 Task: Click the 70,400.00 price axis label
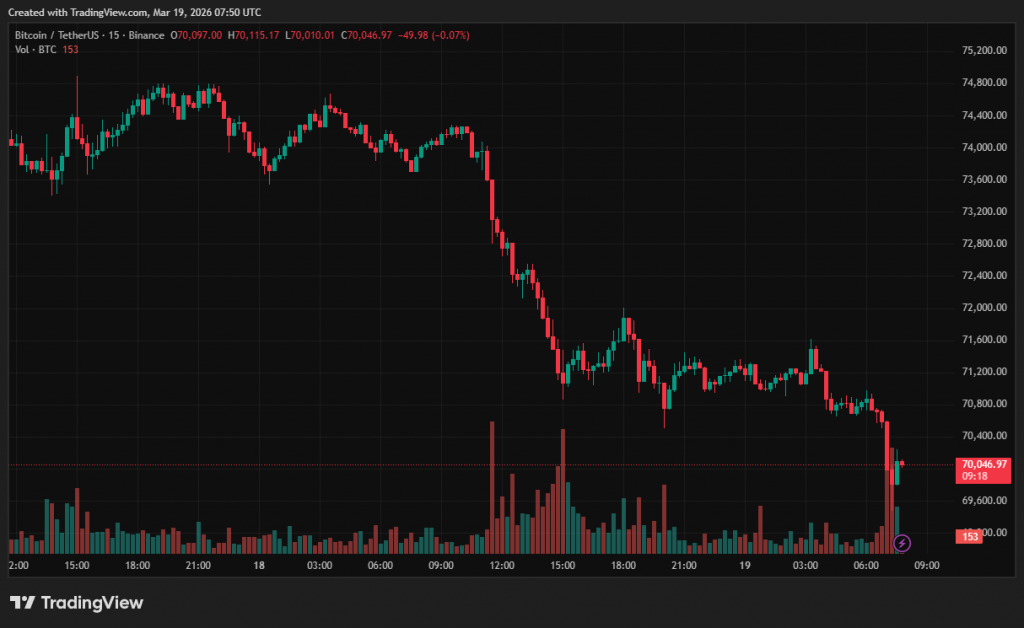[x=982, y=436]
